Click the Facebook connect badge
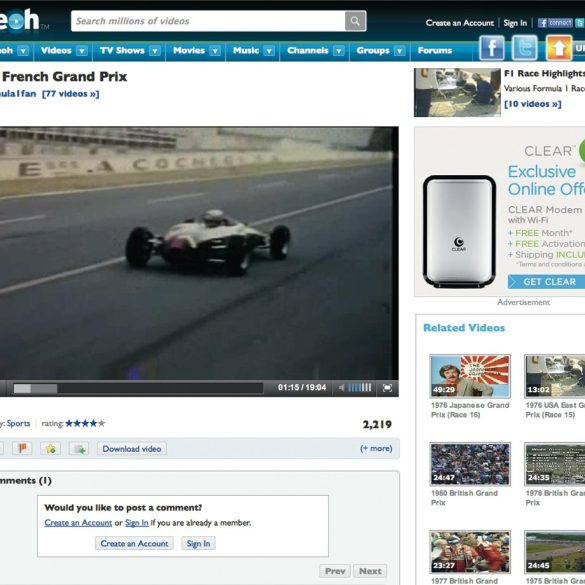Viewport: 585px width, 585px height. tap(555, 23)
